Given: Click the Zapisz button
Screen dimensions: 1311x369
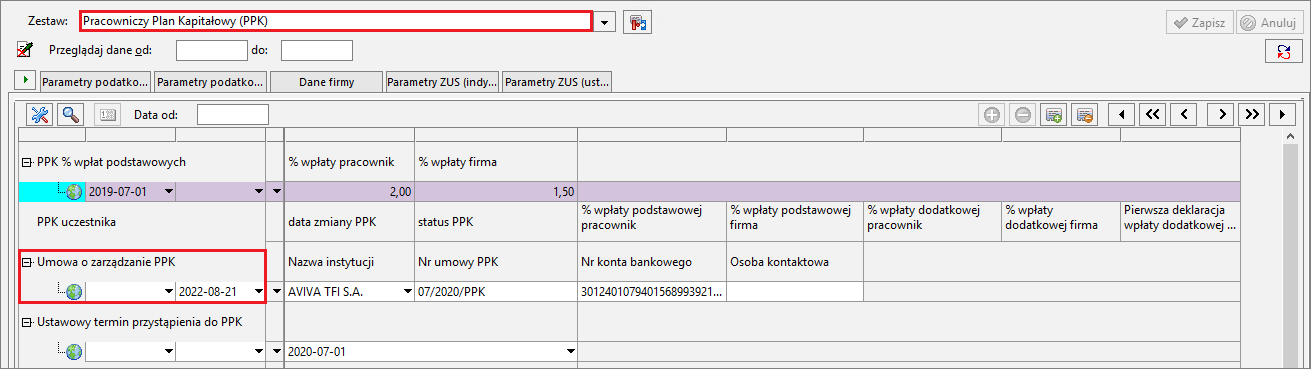Looking at the screenshot, I should click(1200, 22).
